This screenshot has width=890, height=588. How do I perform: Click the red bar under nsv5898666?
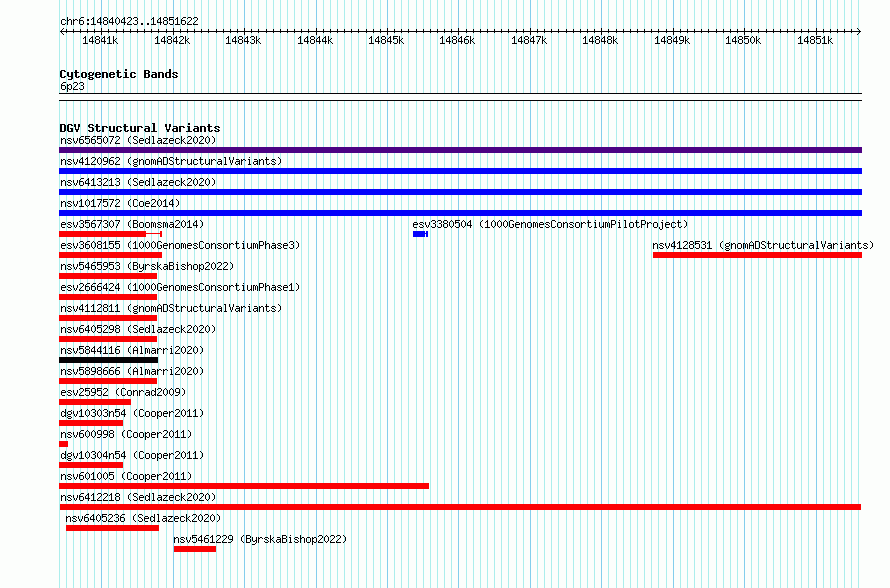108,381
